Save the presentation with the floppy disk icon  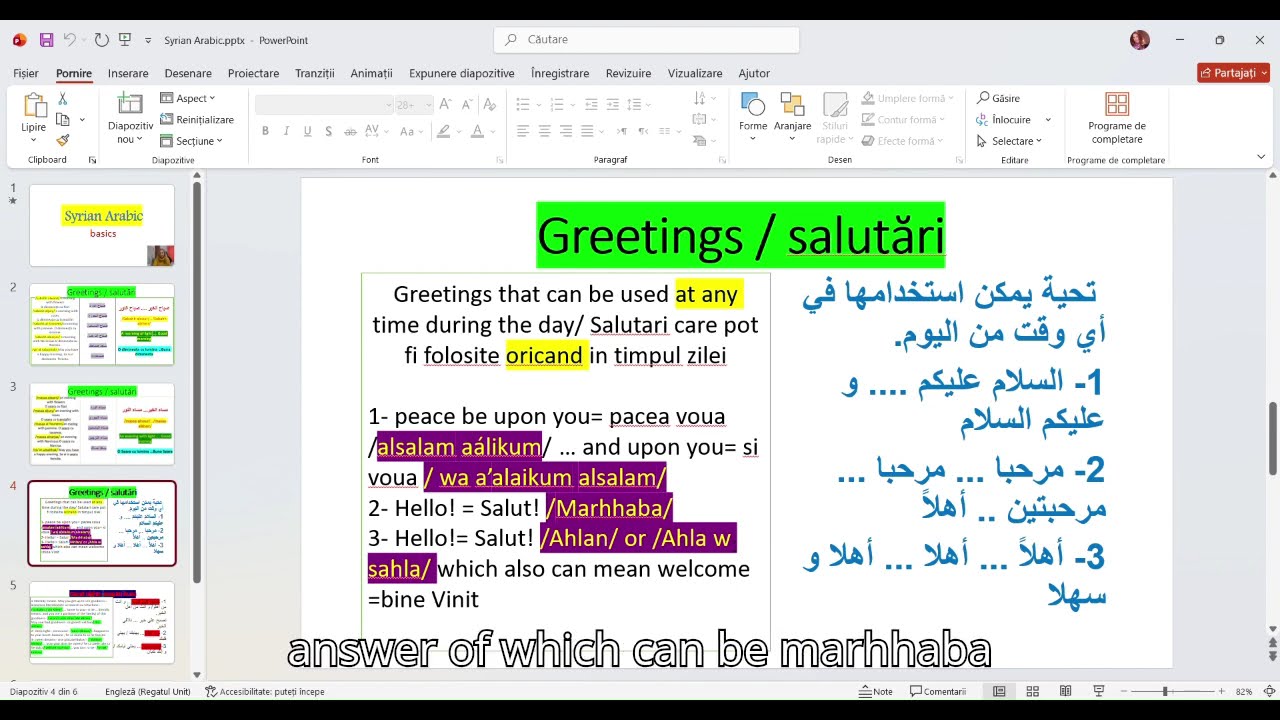46,40
